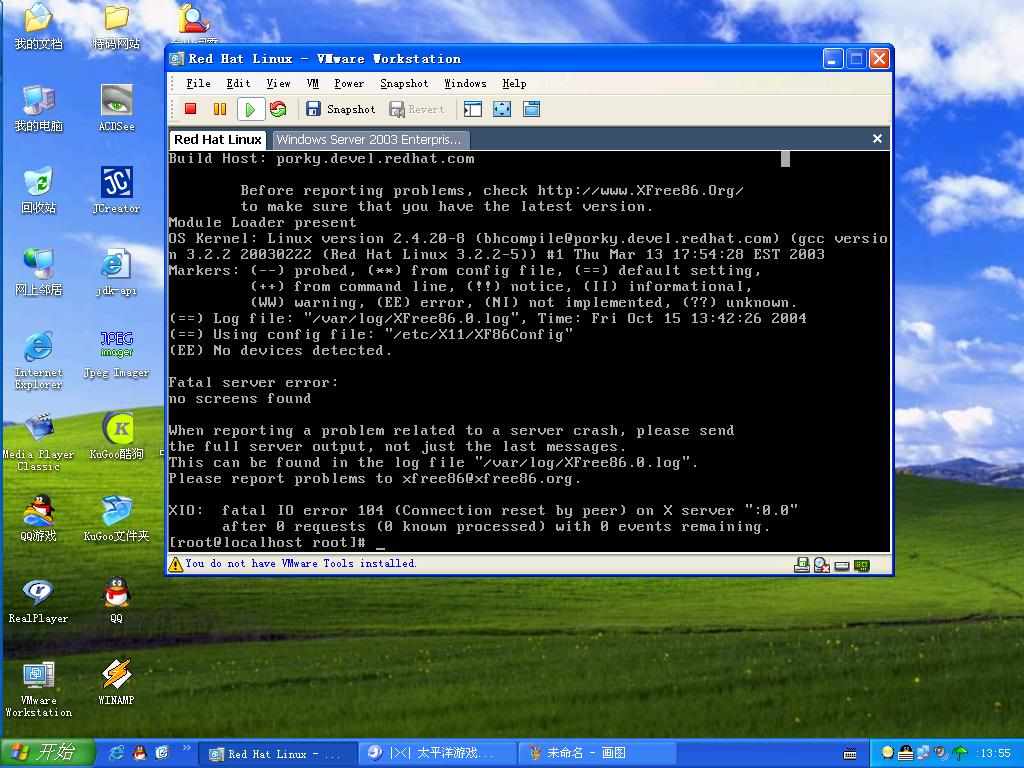Click the red Power Off button

tap(190, 109)
